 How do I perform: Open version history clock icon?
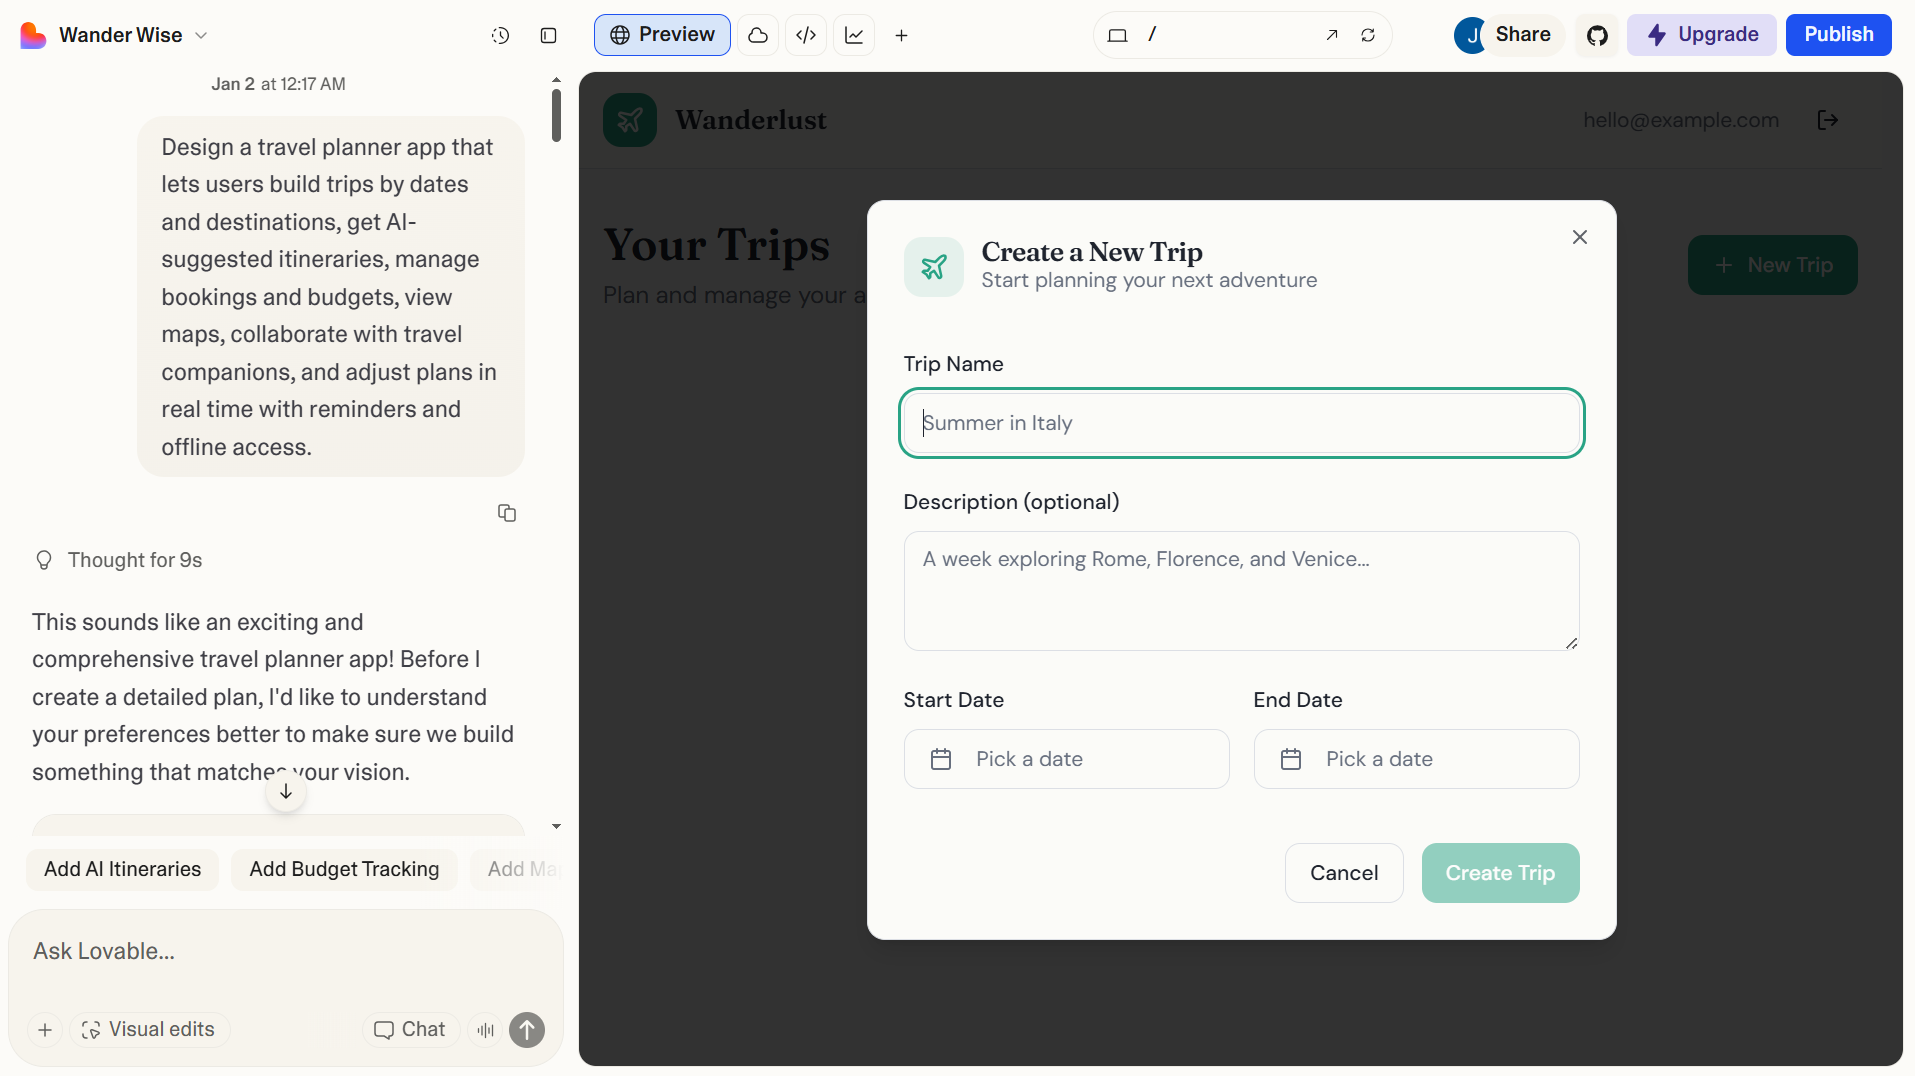(501, 35)
